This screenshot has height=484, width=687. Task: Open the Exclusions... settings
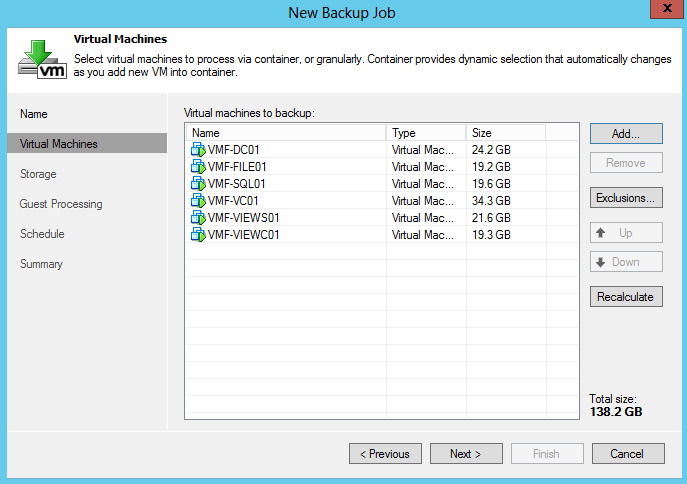[626, 198]
